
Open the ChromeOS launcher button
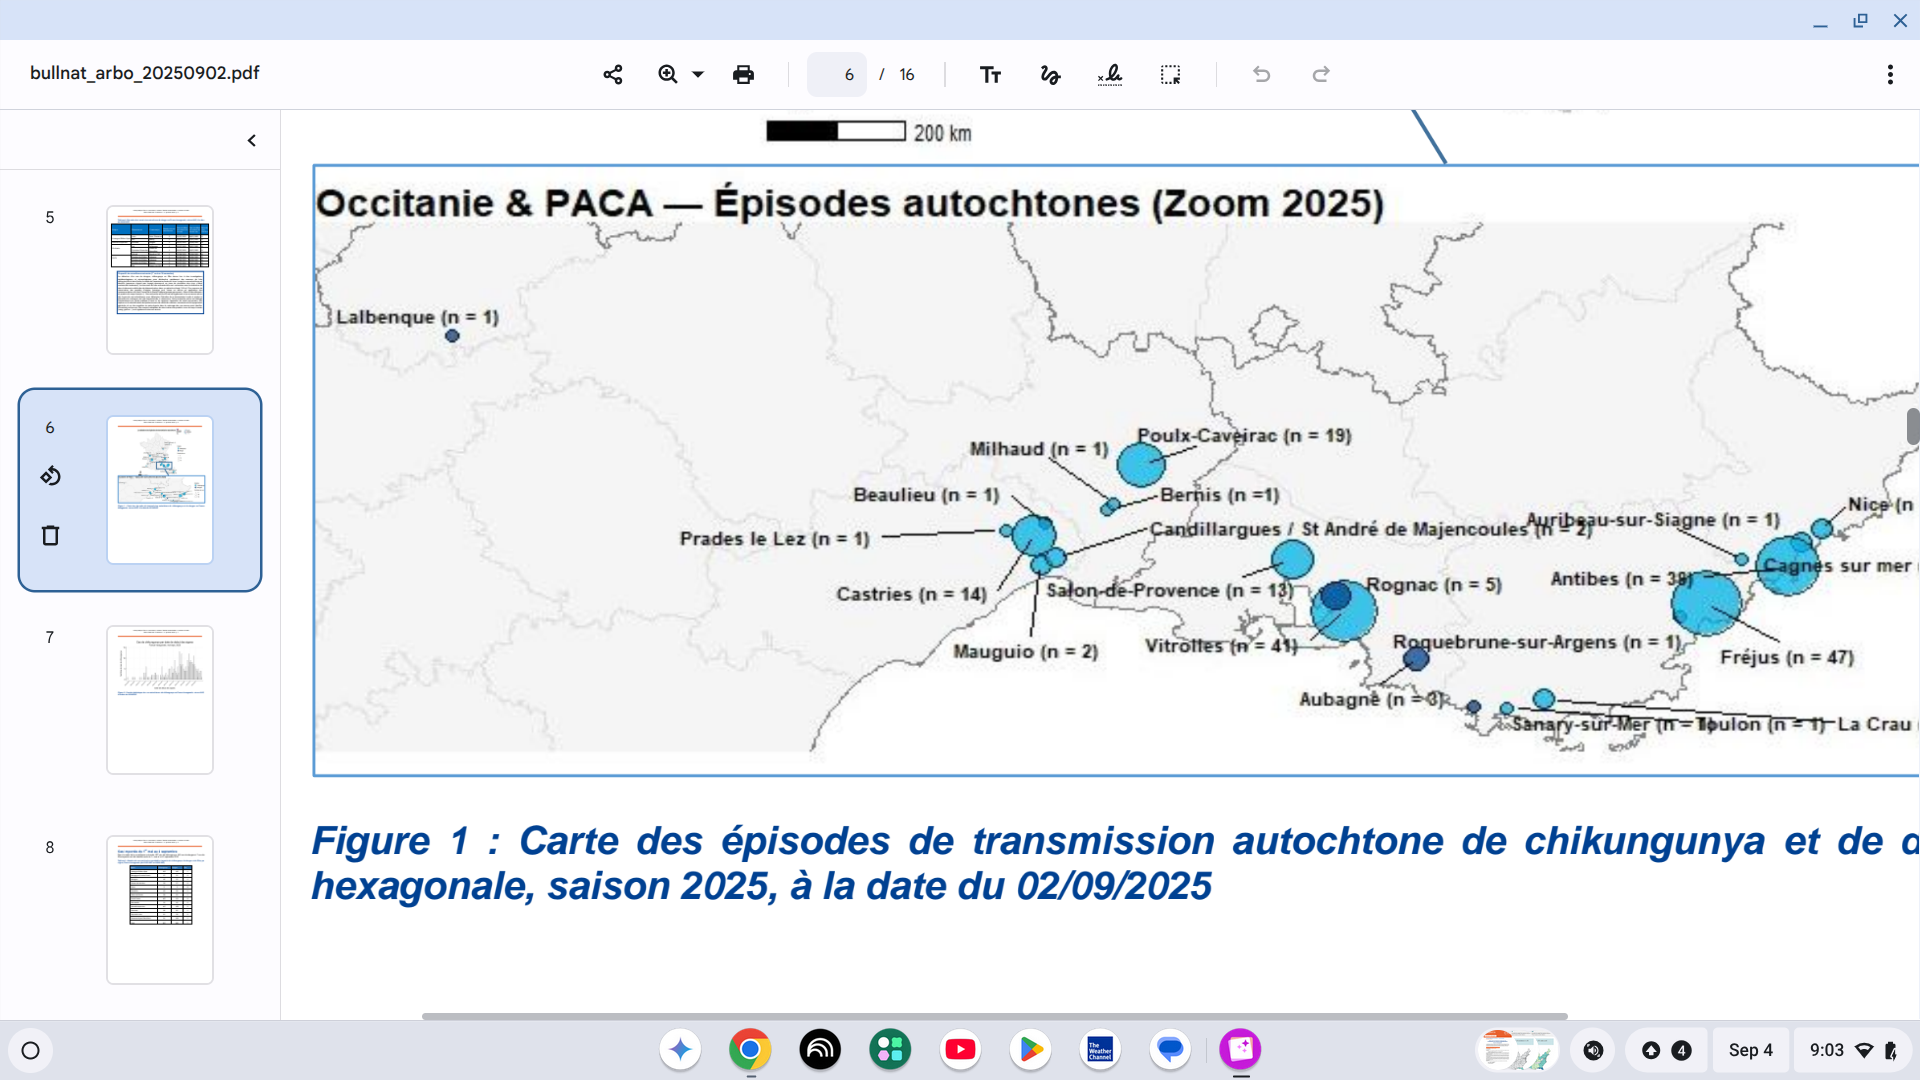(x=31, y=1050)
